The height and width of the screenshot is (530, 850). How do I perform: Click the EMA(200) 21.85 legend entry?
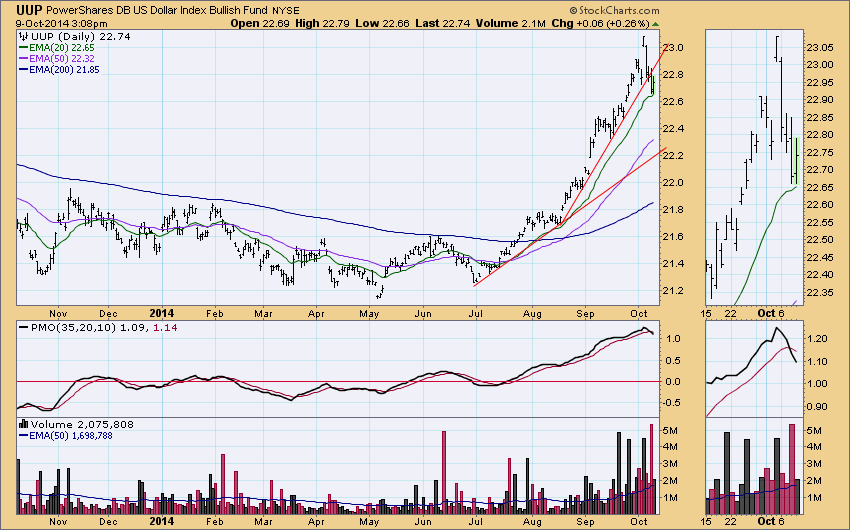pyautogui.click(x=64, y=70)
